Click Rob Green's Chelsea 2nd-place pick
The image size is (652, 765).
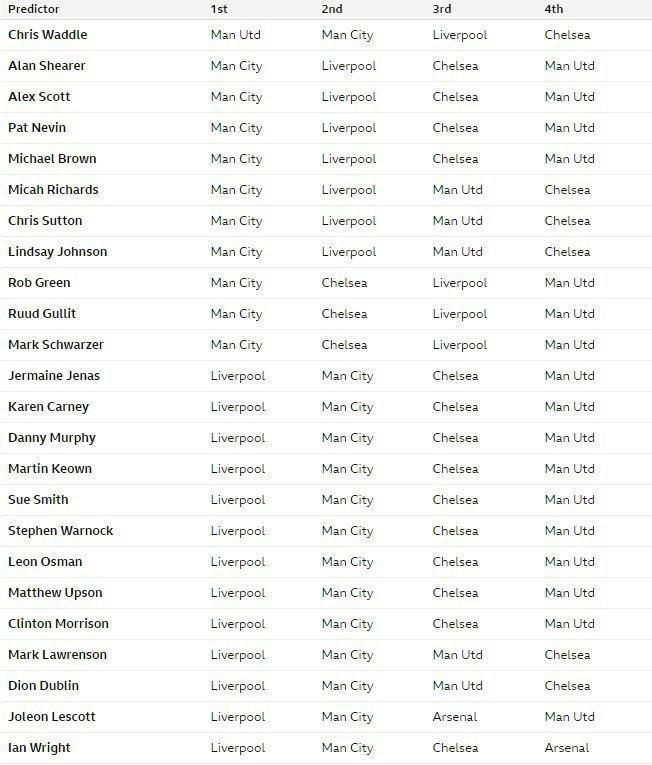tap(344, 283)
